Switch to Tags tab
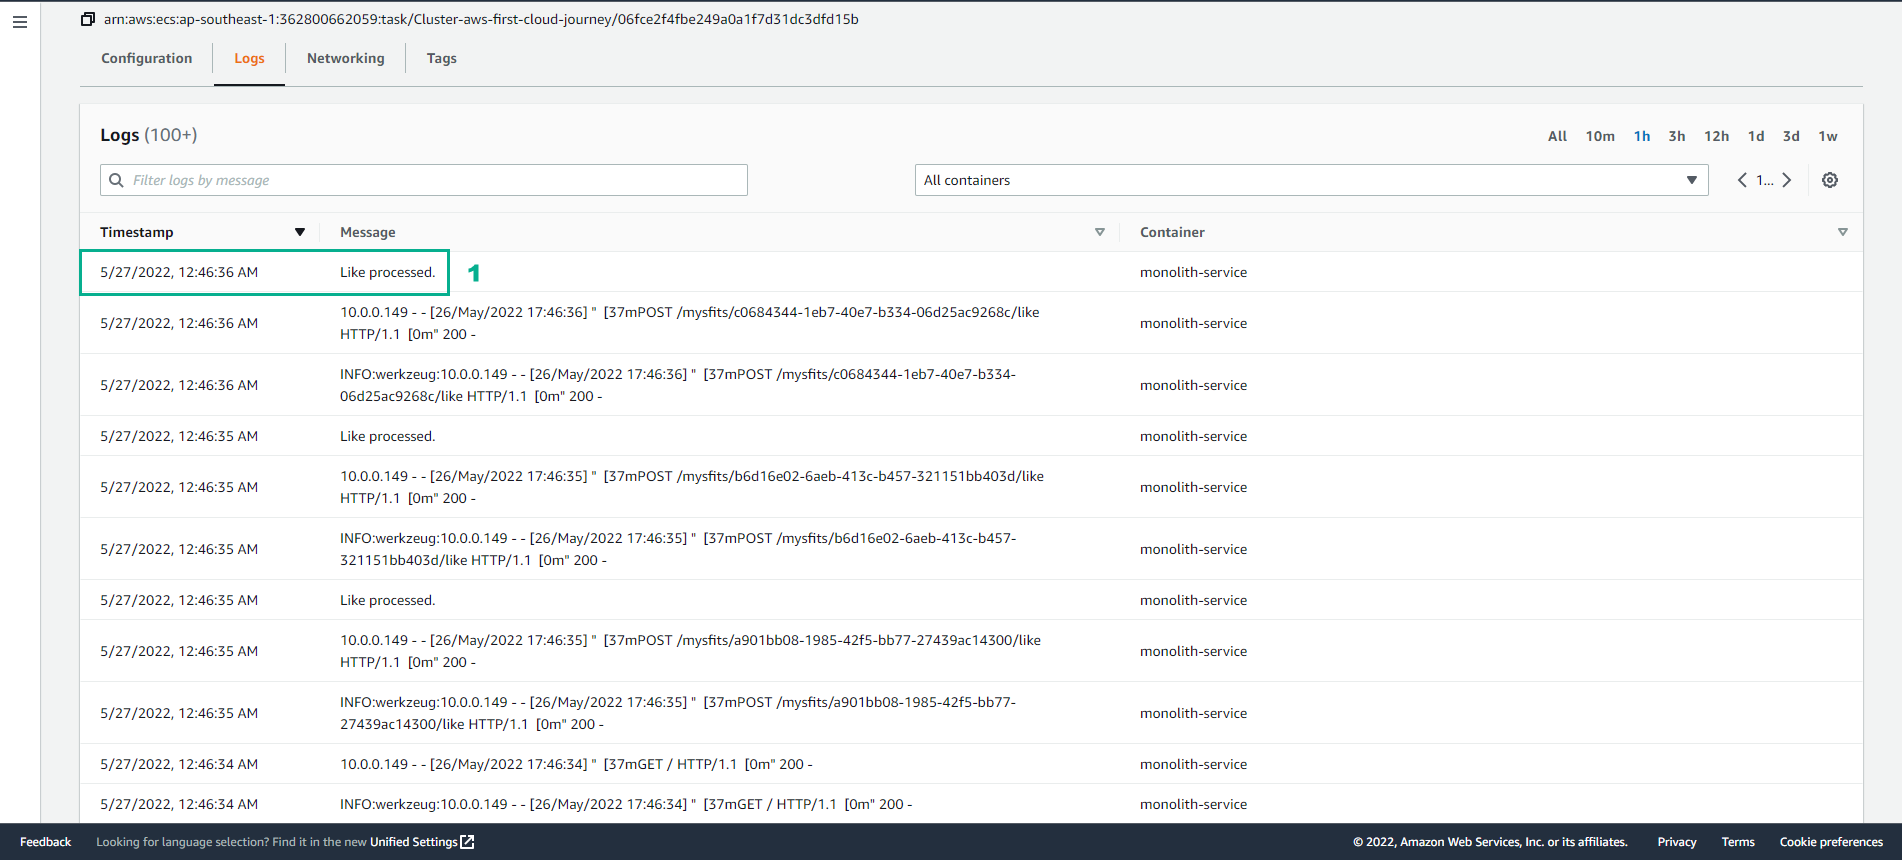Viewport: 1902px width, 860px height. pos(442,58)
